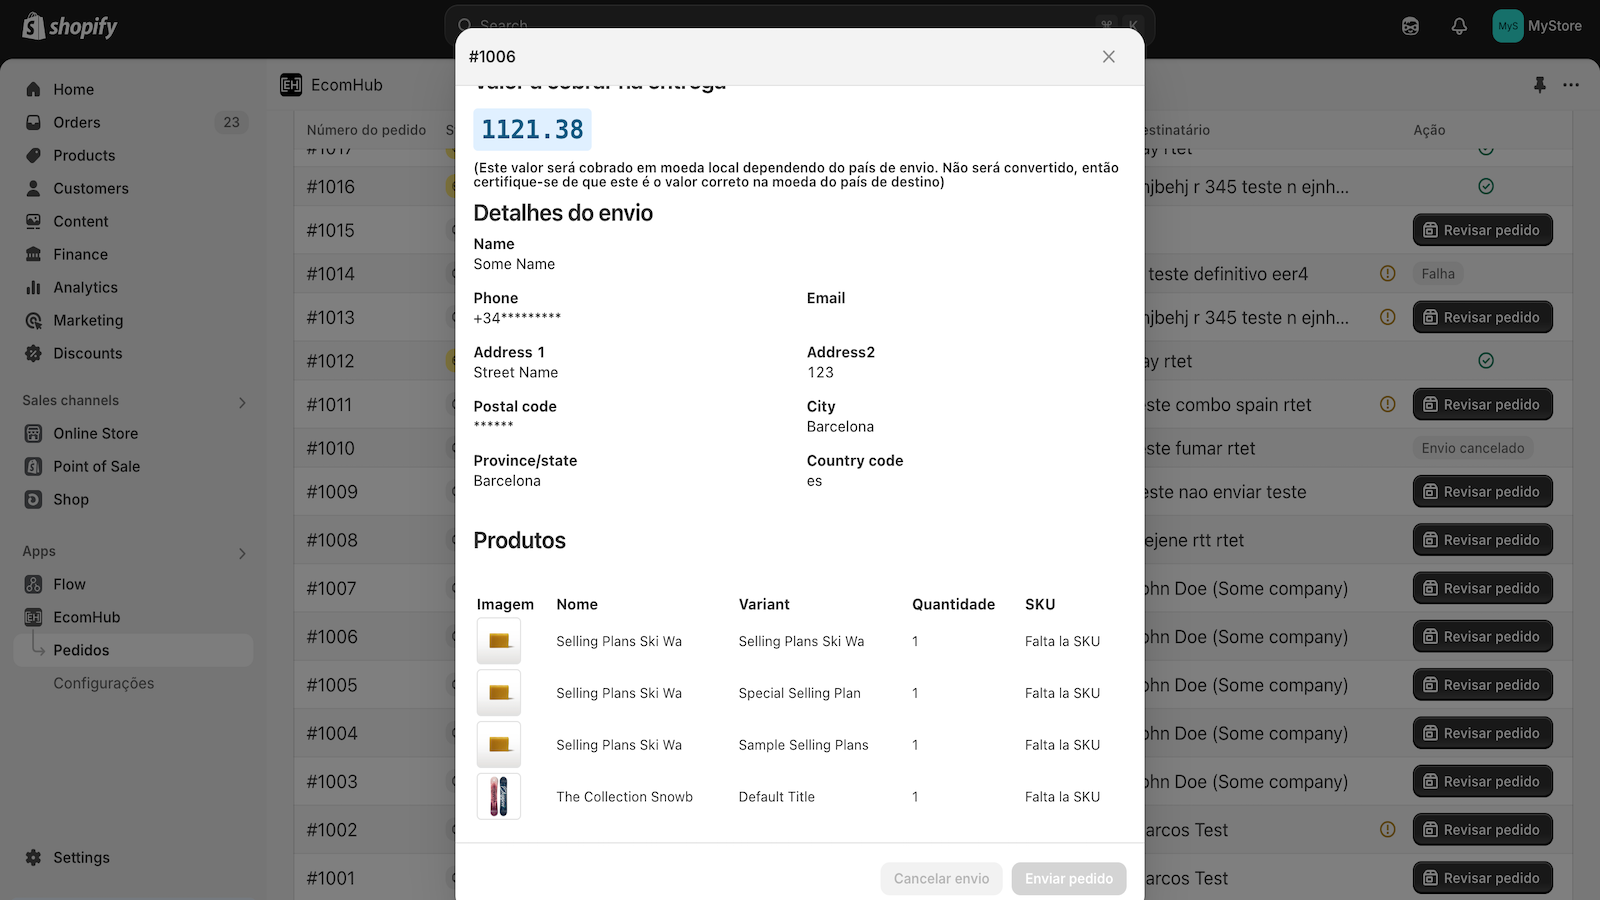Click the Orders count badge 23

pos(231,122)
